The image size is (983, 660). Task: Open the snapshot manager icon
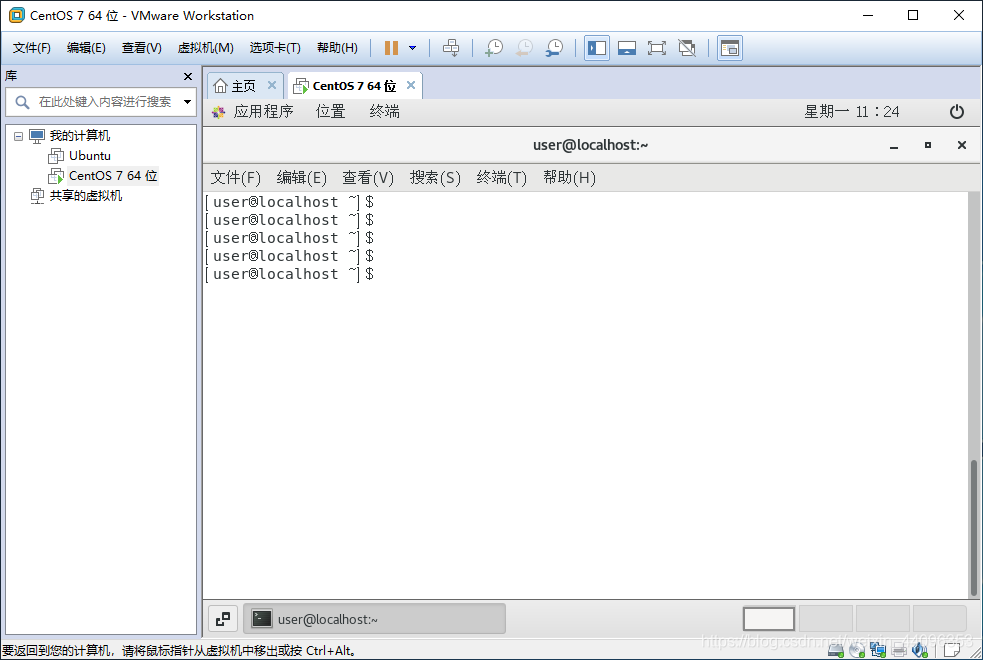click(554, 48)
